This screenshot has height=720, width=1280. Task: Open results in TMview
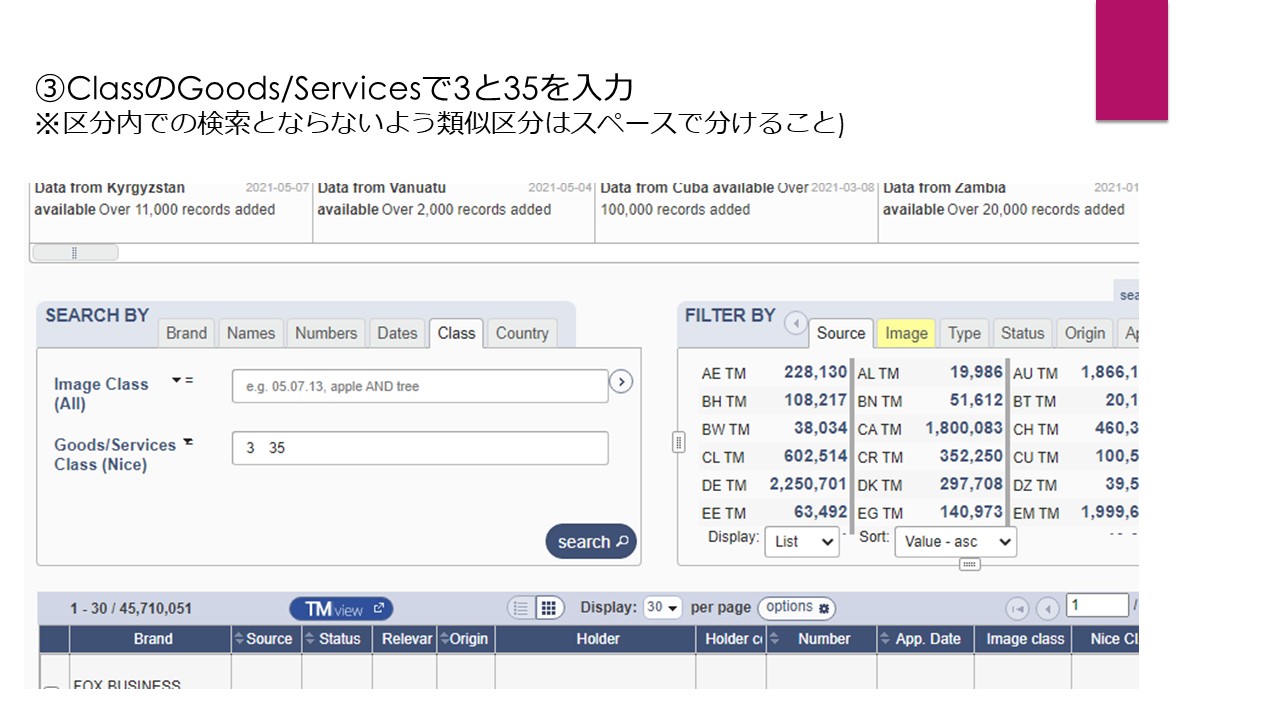click(341, 608)
